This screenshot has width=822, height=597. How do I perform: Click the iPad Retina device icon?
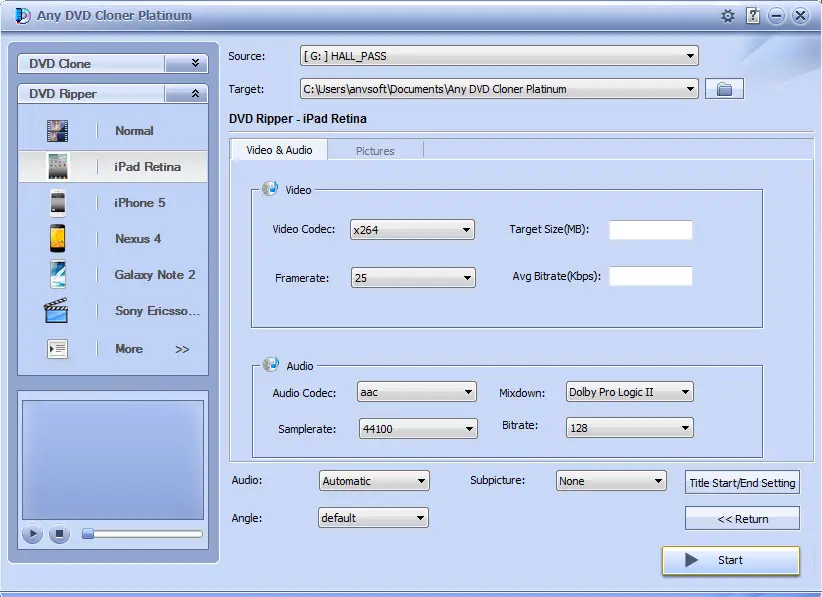point(58,167)
